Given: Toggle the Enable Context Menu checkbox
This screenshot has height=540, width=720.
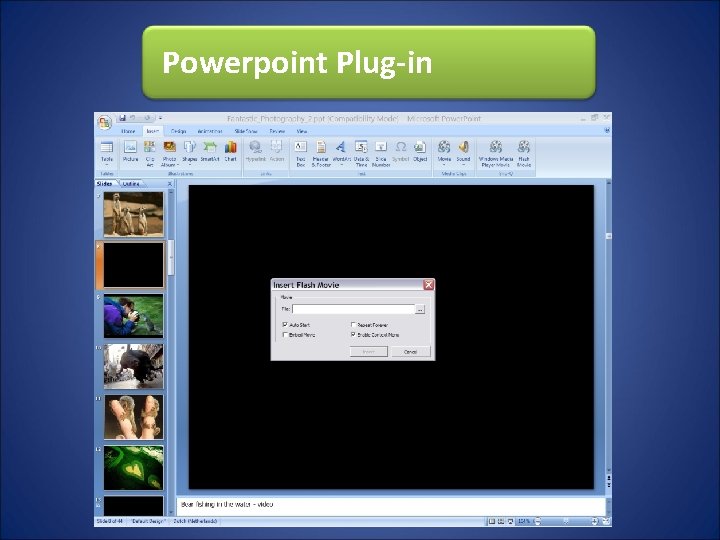Looking at the screenshot, I should tap(354, 335).
